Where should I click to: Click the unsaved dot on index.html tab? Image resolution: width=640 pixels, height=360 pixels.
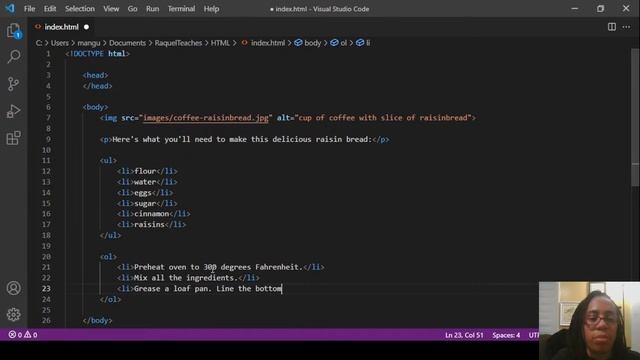coord(86,27)
